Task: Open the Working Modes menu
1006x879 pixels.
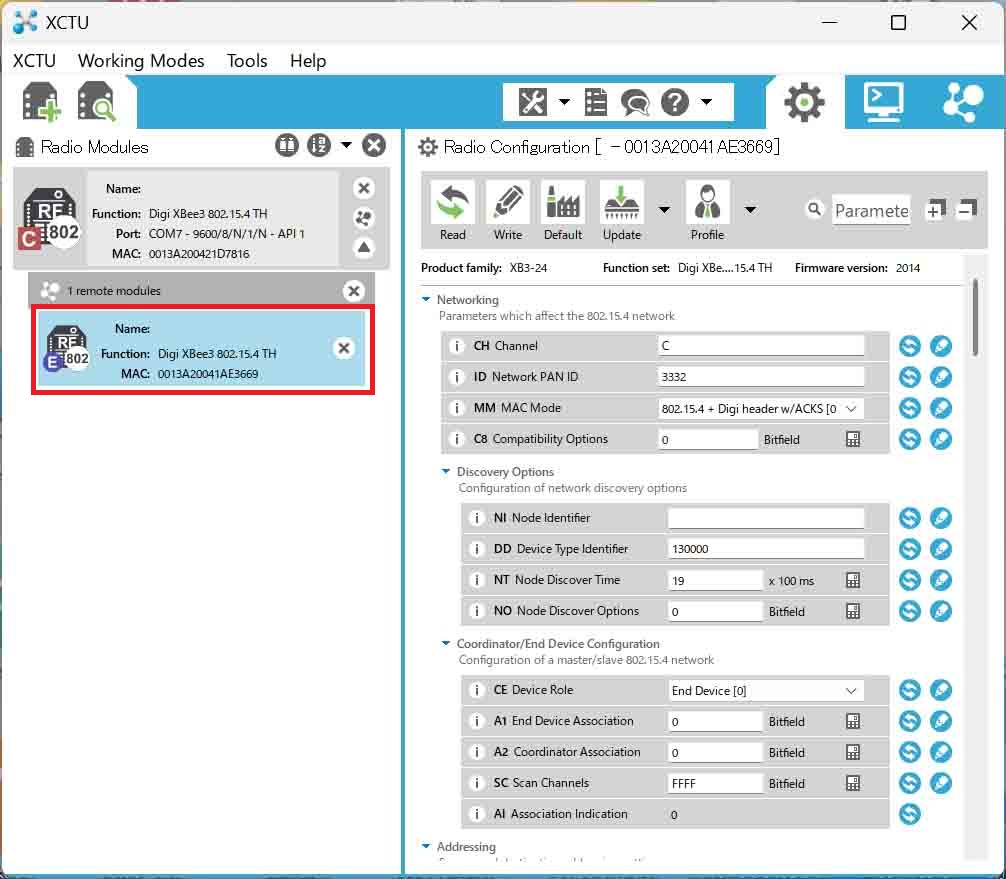Action: [x=141, y=60]
